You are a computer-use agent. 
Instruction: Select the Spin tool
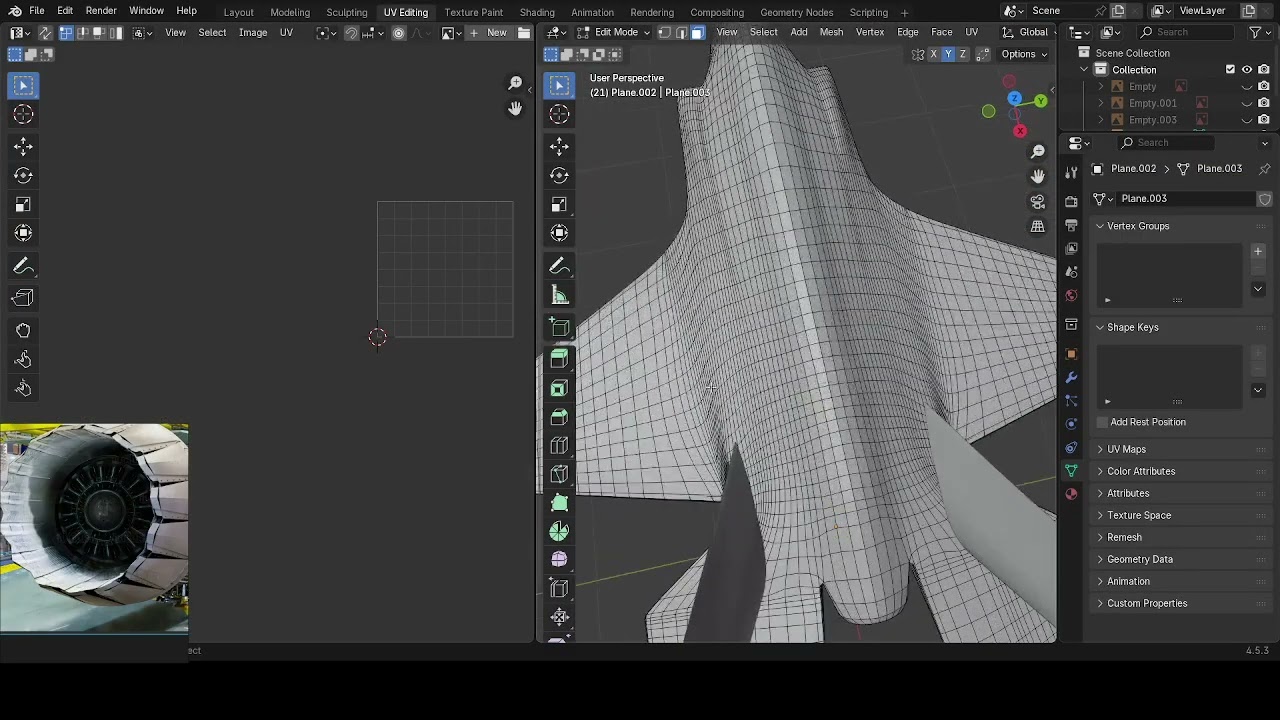pos(559,531)
